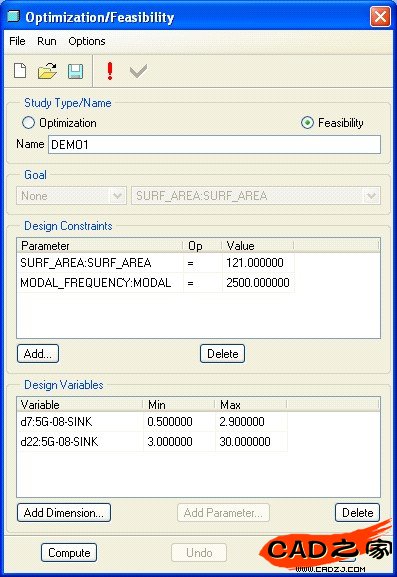Click the red exclamation mark toolbar icon
Image resolution: width=397 pixels, height=577 pixels.
(x=110, y=71)
